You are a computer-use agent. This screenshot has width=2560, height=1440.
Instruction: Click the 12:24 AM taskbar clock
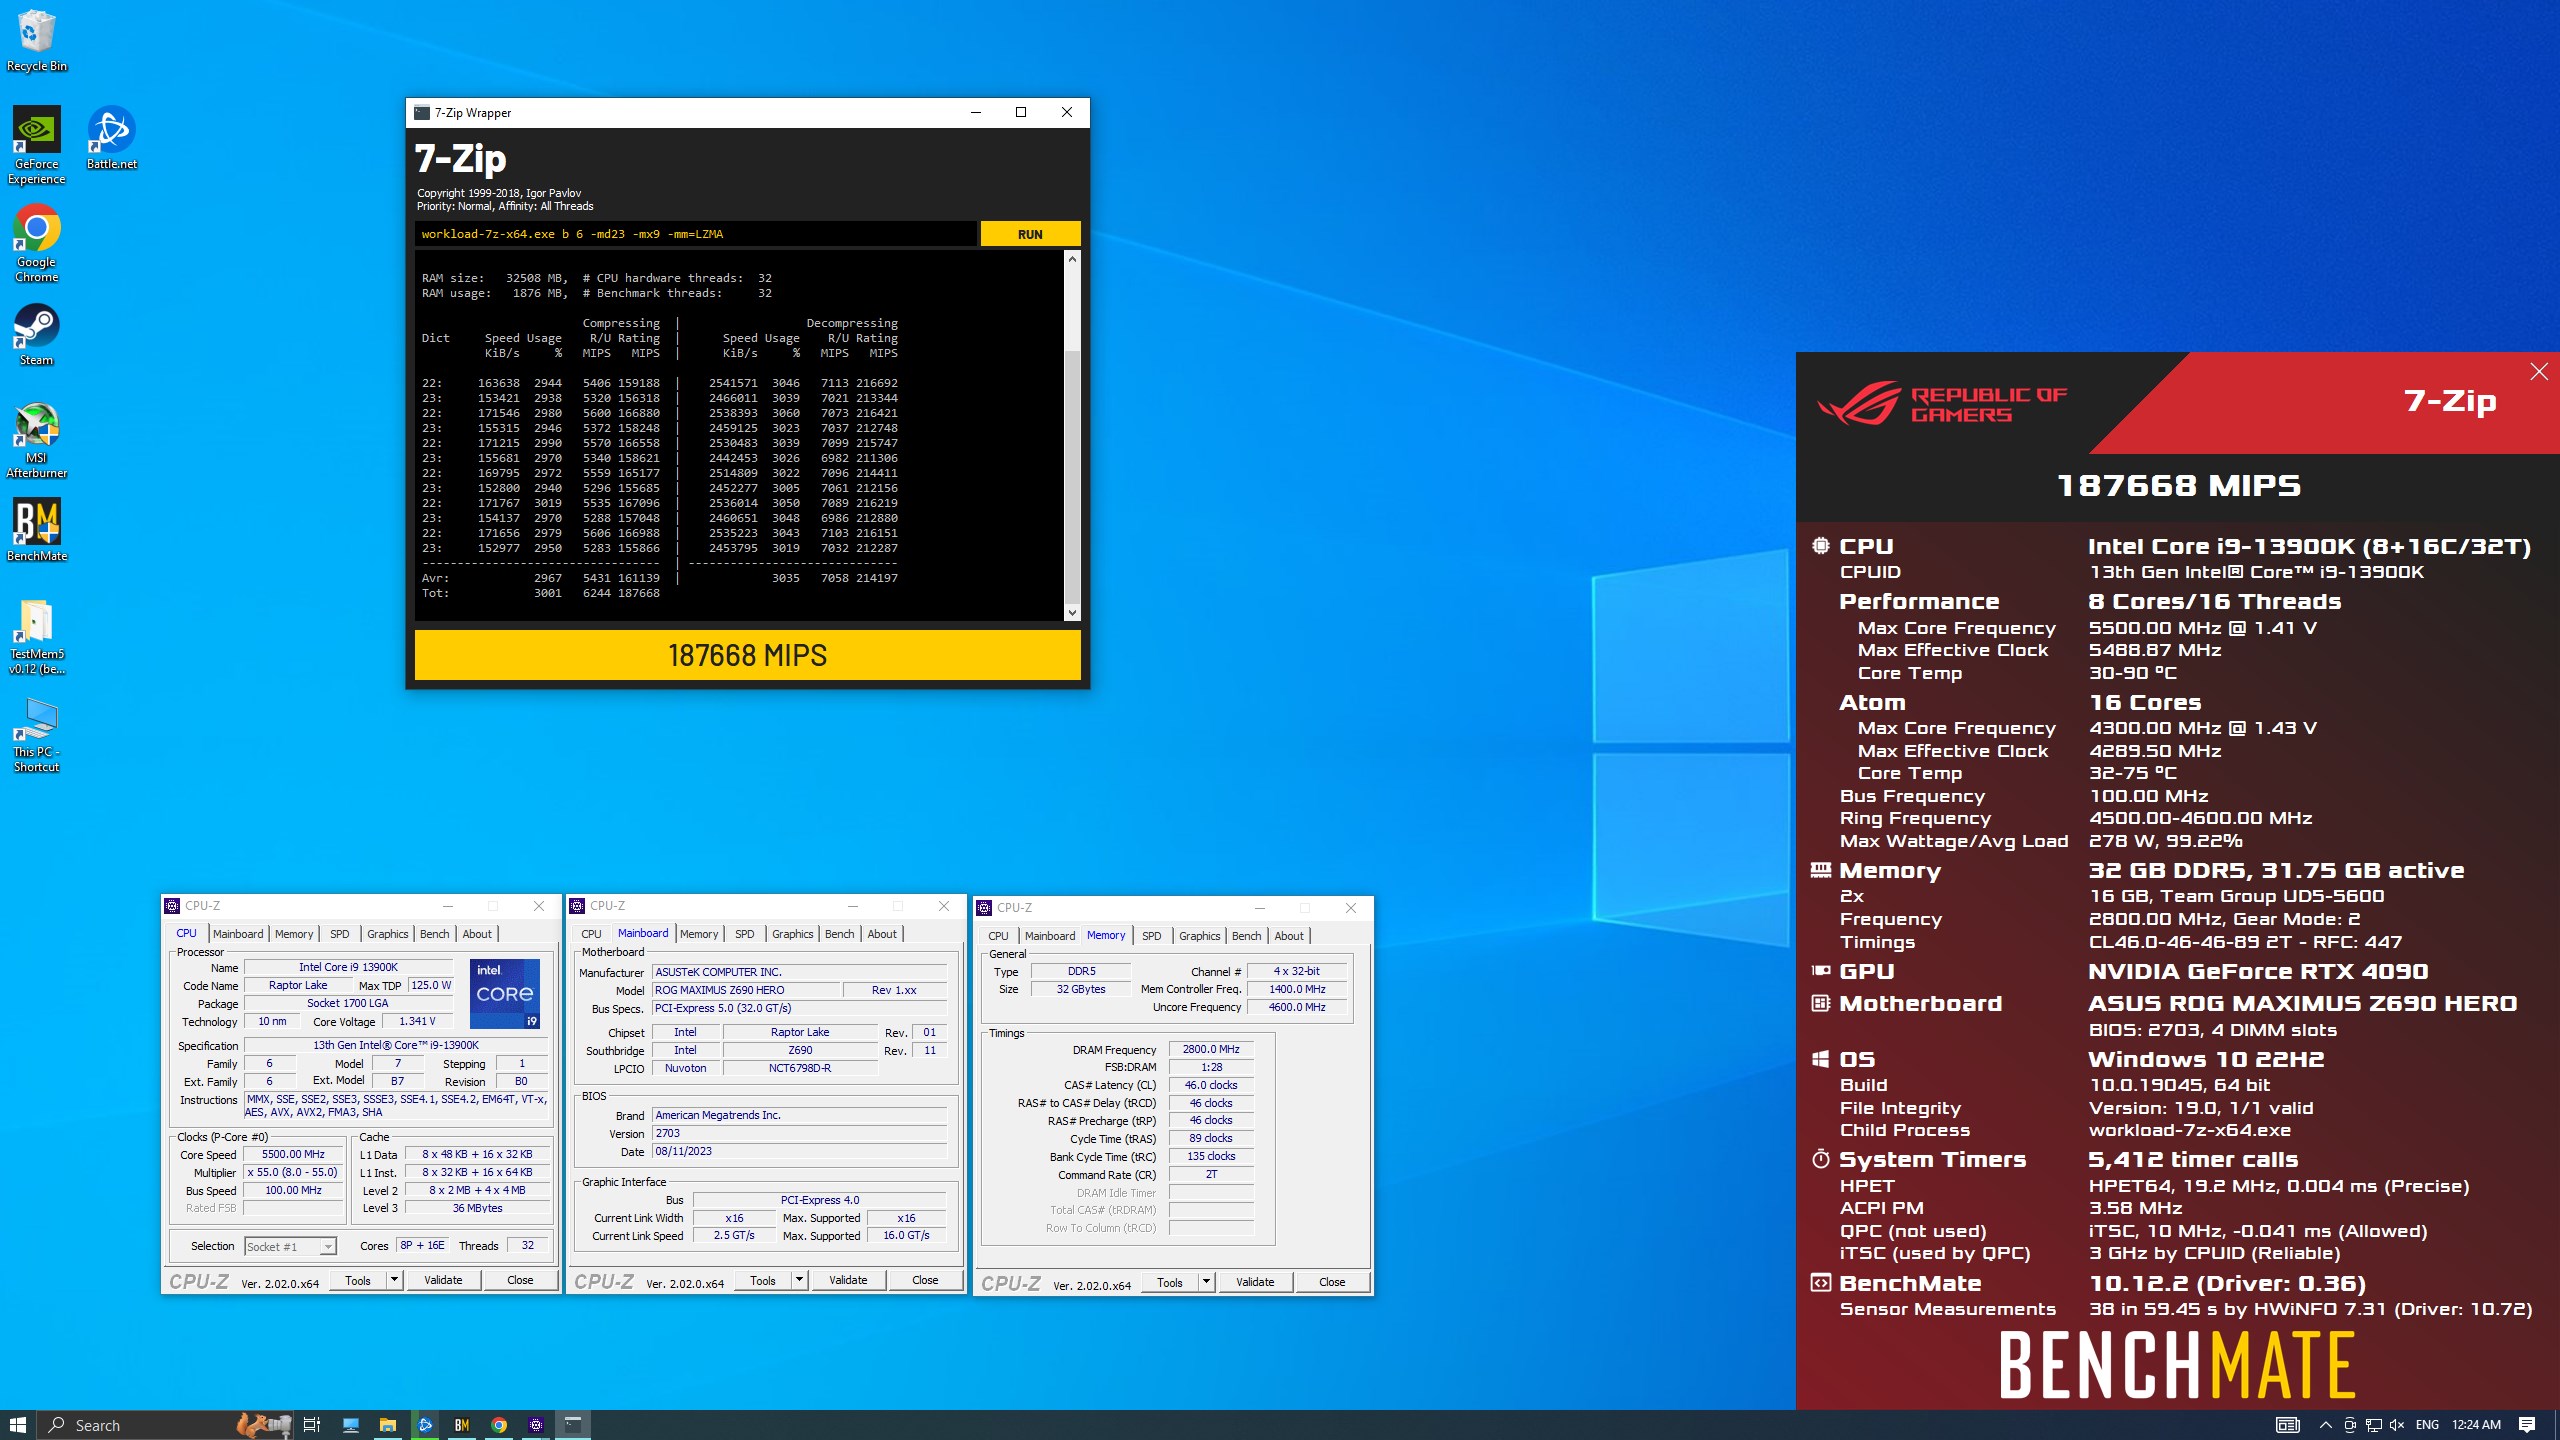(x=2476, y=1425)
